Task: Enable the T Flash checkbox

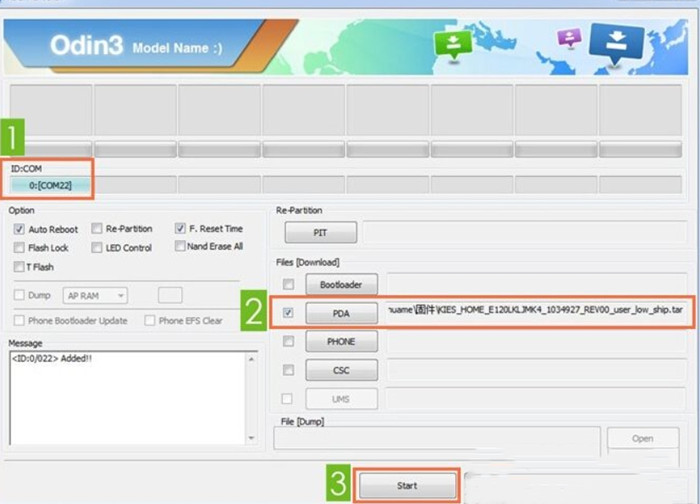Action: [x=21, y=267]
